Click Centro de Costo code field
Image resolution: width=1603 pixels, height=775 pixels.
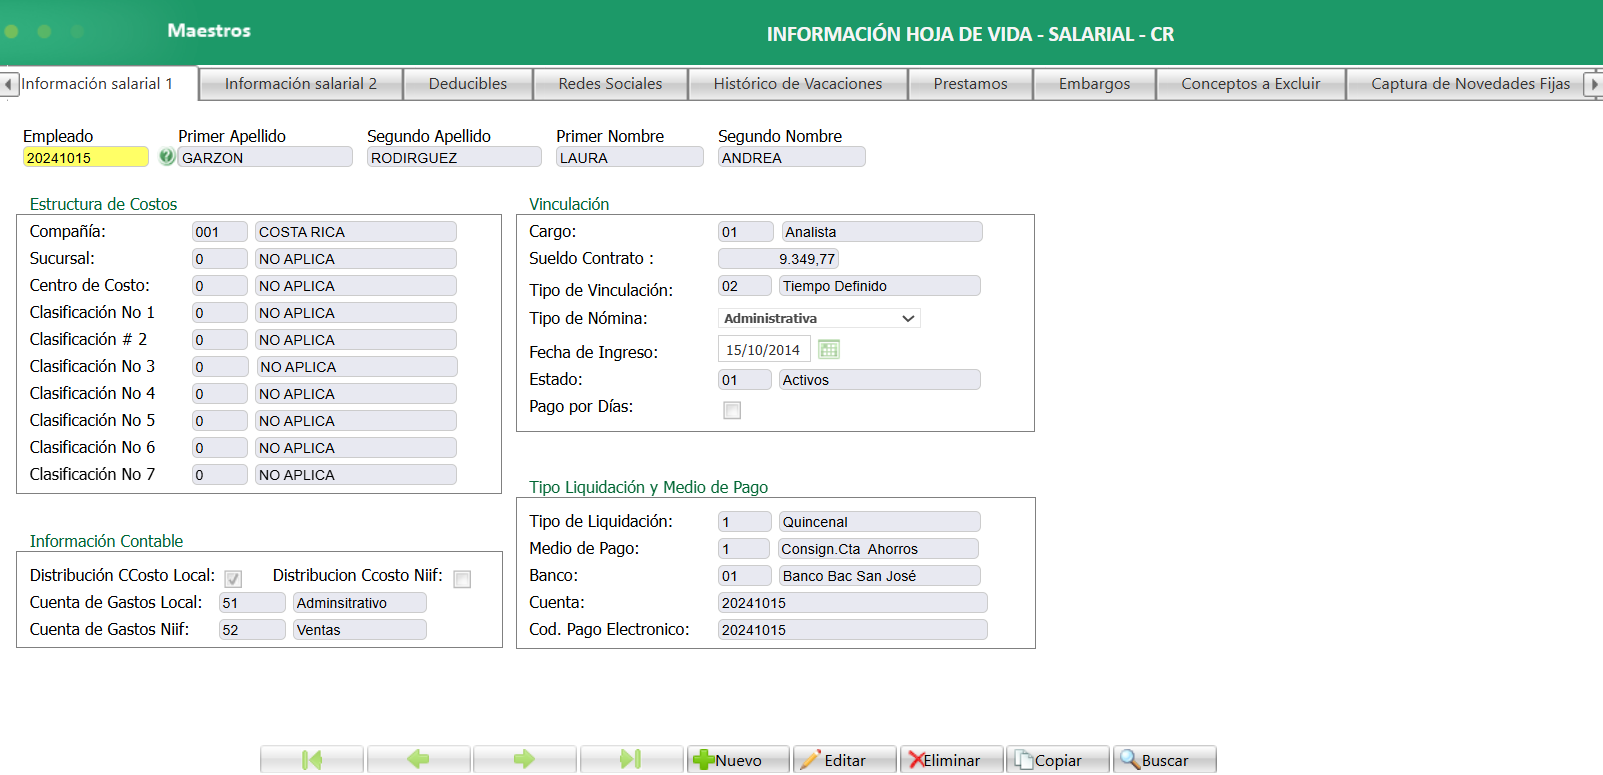coord(220,286)
